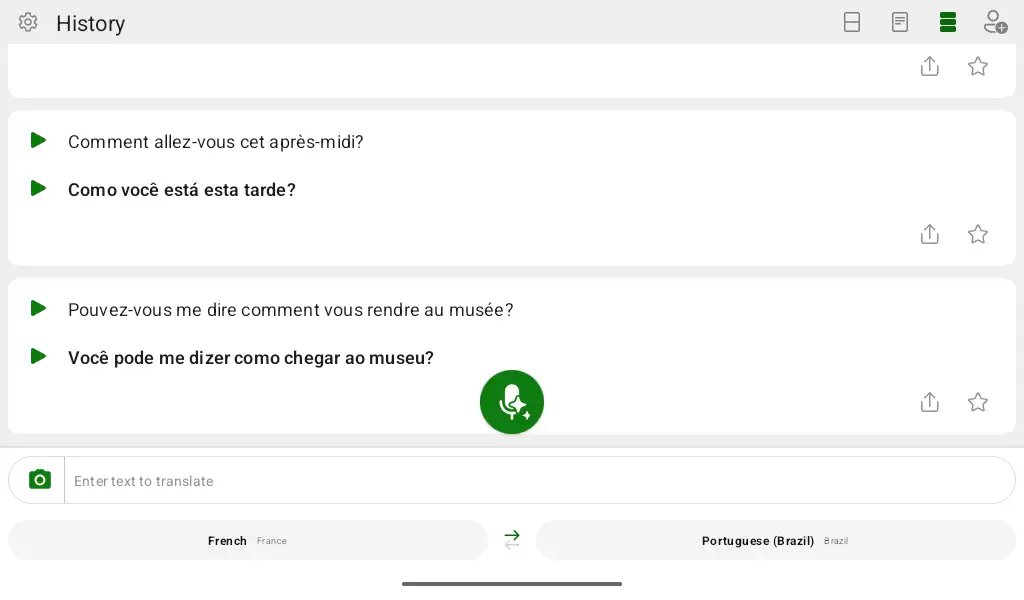Switch to single-page document view icon
This screenshot has width=1024, height=600.
click(900, 23)
